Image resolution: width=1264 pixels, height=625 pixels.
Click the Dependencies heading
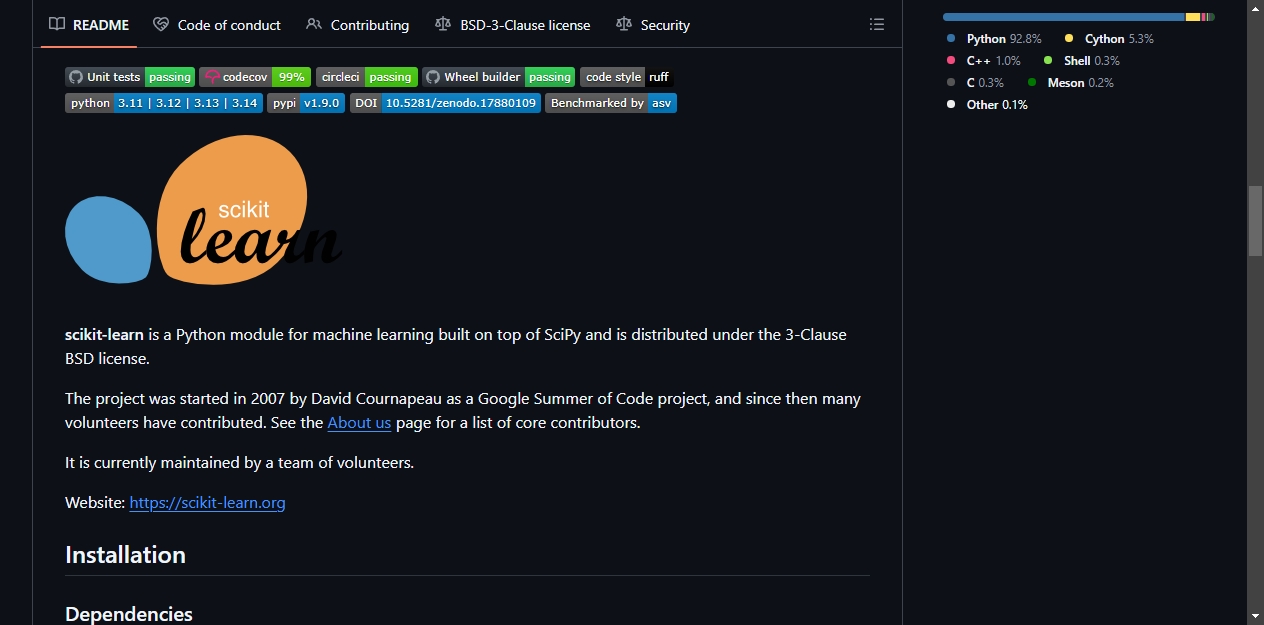[128, 614]
